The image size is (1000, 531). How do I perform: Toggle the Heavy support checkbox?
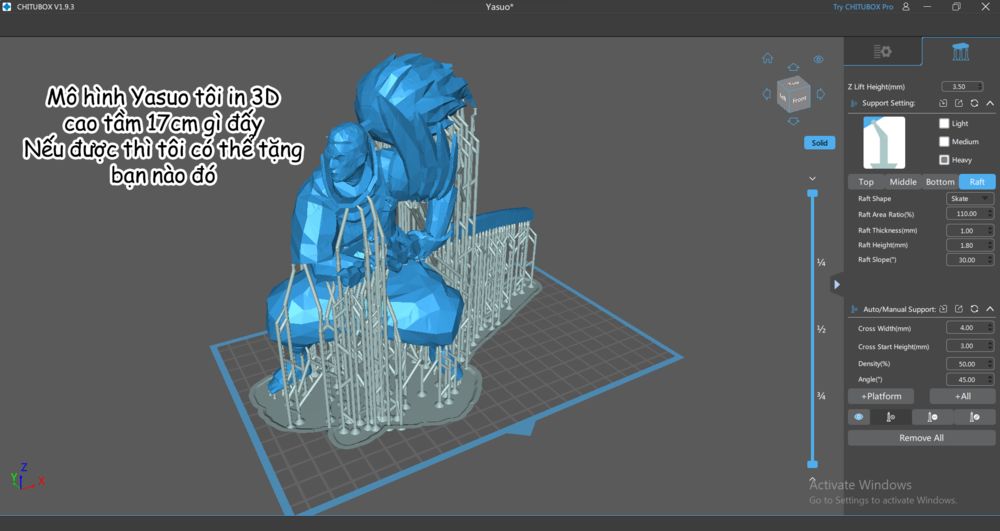click(x=944, y=160)
